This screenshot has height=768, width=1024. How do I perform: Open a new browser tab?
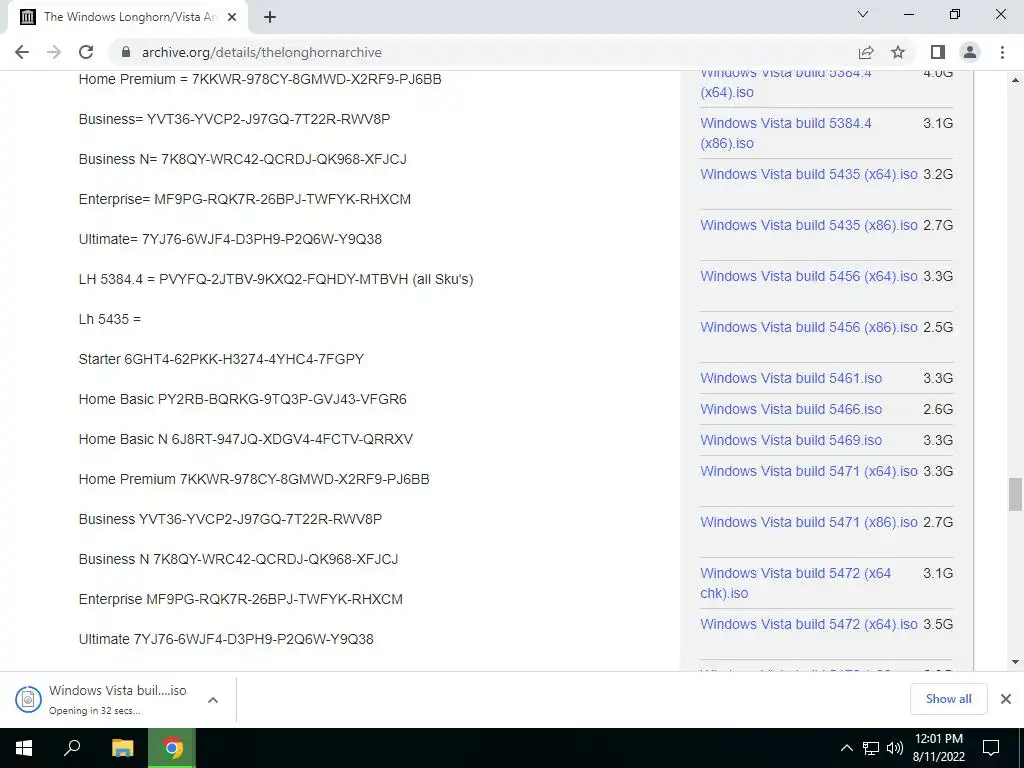270,17
